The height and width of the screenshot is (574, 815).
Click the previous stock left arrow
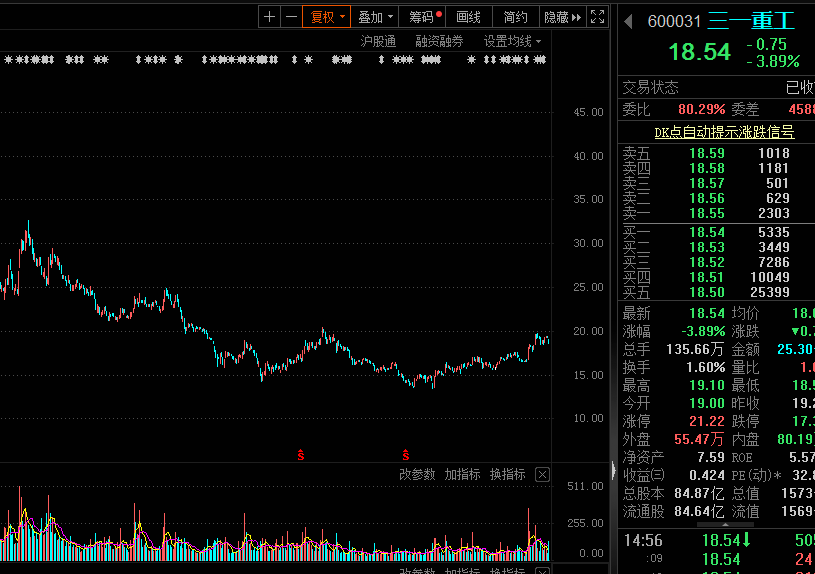click(629, 21)
